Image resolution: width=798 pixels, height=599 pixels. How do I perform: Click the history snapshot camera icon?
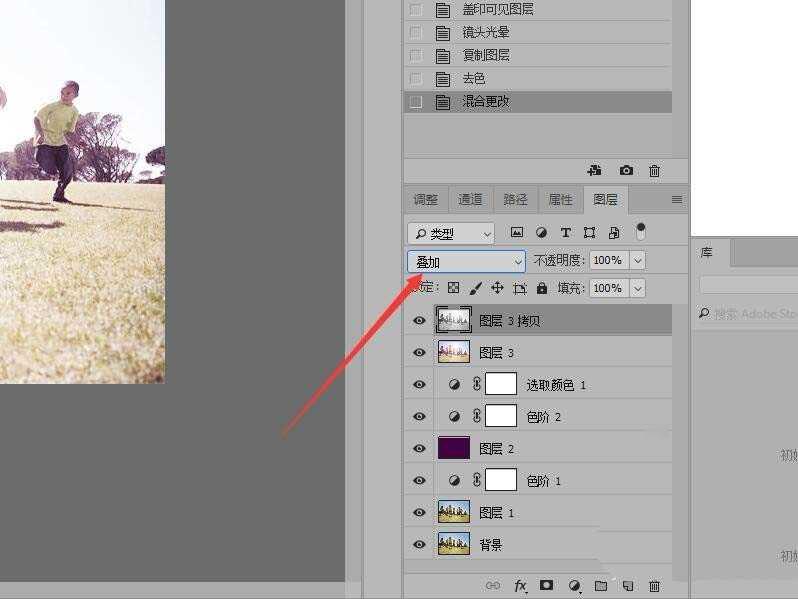[626, 170]
